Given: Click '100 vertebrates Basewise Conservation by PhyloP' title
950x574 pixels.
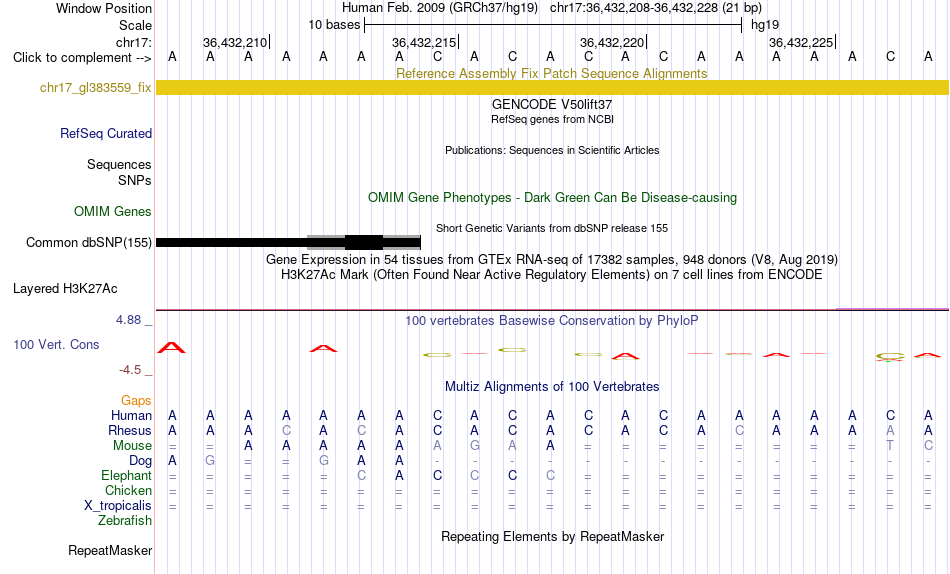Looking at the screenshot, I should [552, 321].
